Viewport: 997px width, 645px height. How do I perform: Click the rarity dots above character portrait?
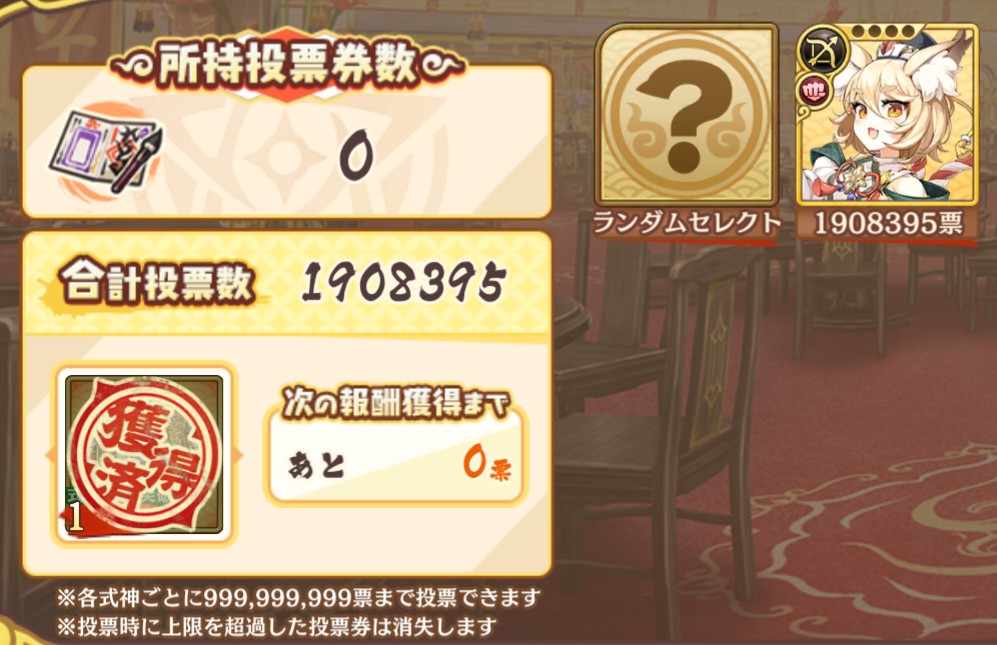883,31
